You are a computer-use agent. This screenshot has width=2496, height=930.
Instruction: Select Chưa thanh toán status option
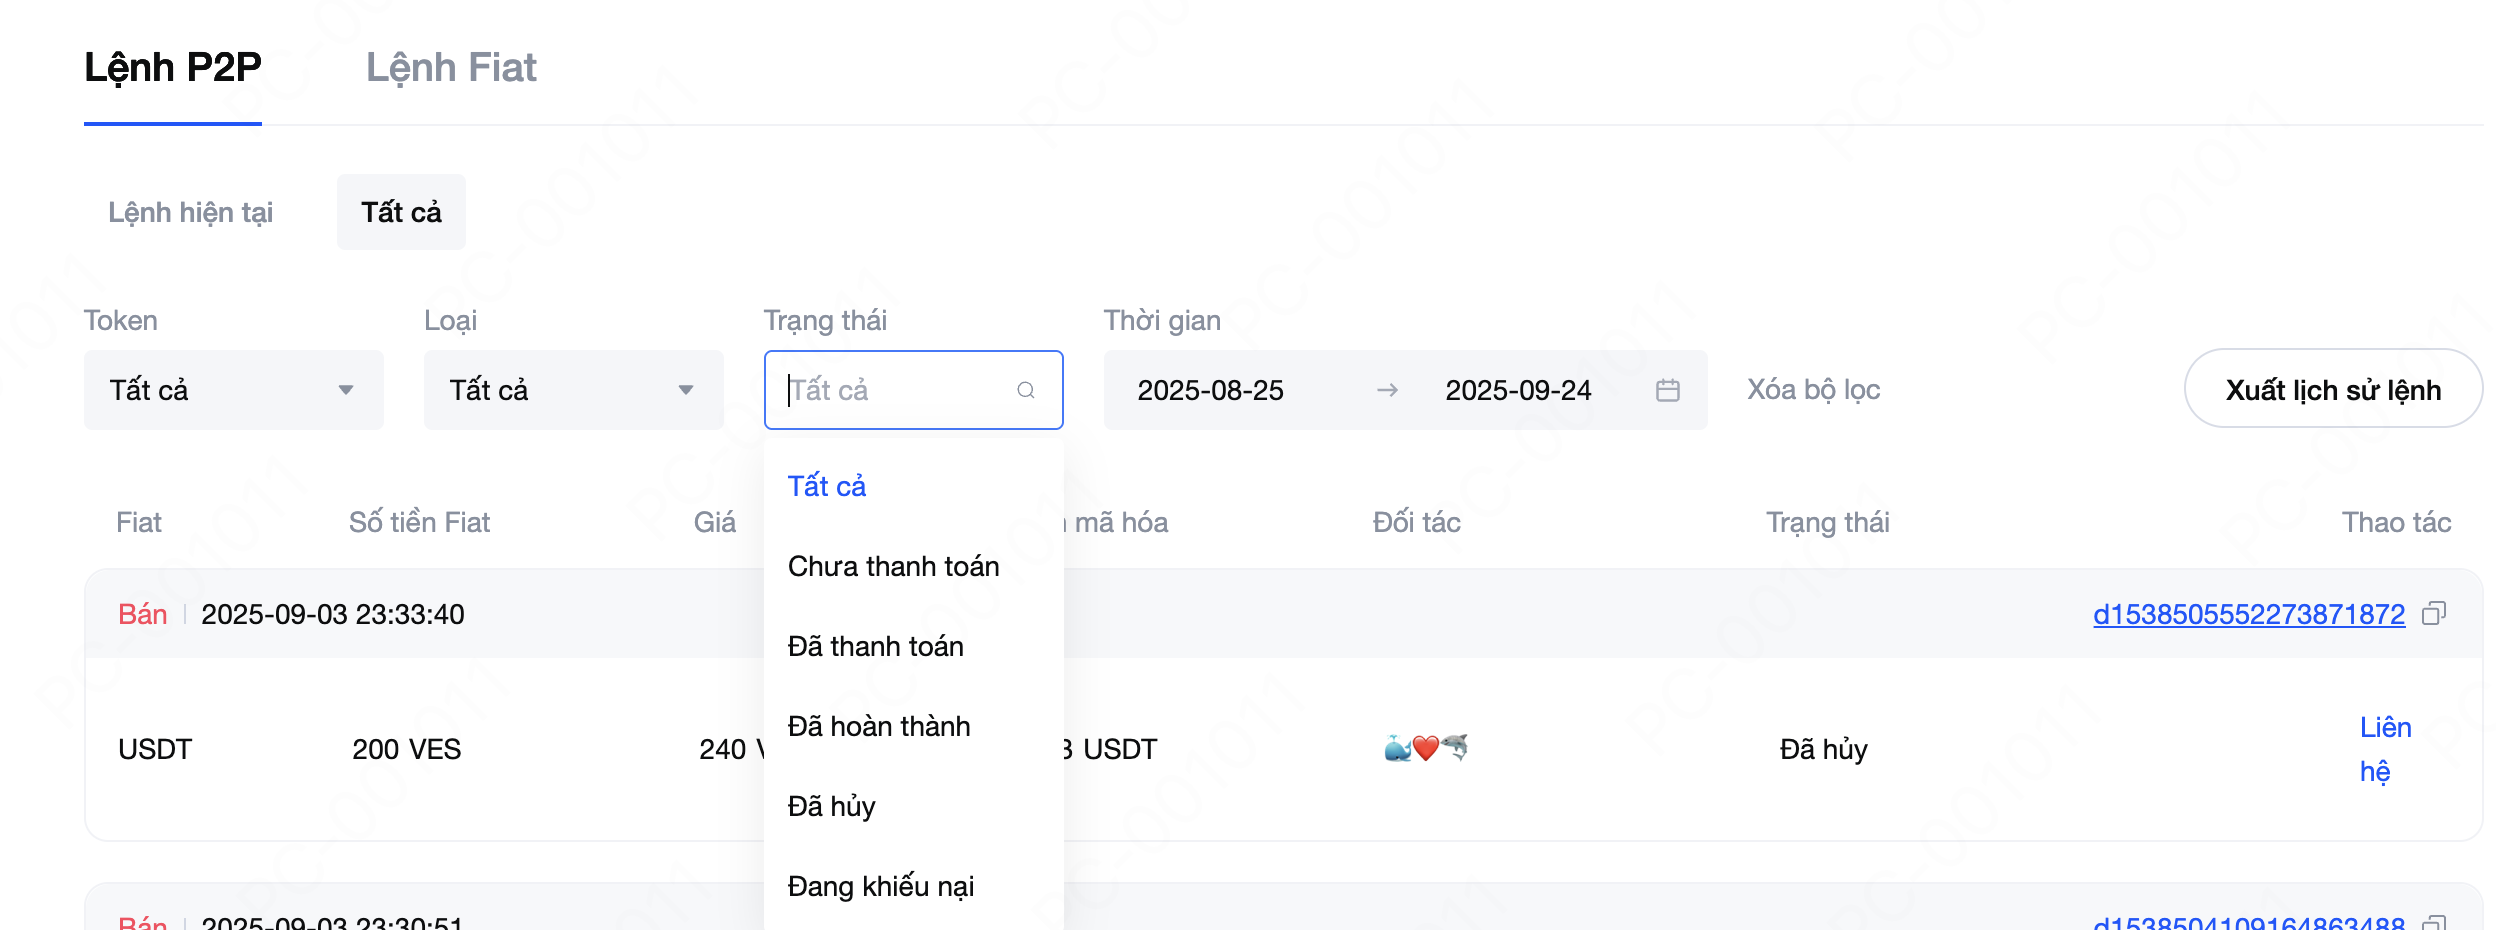click(x=893, y=566)
